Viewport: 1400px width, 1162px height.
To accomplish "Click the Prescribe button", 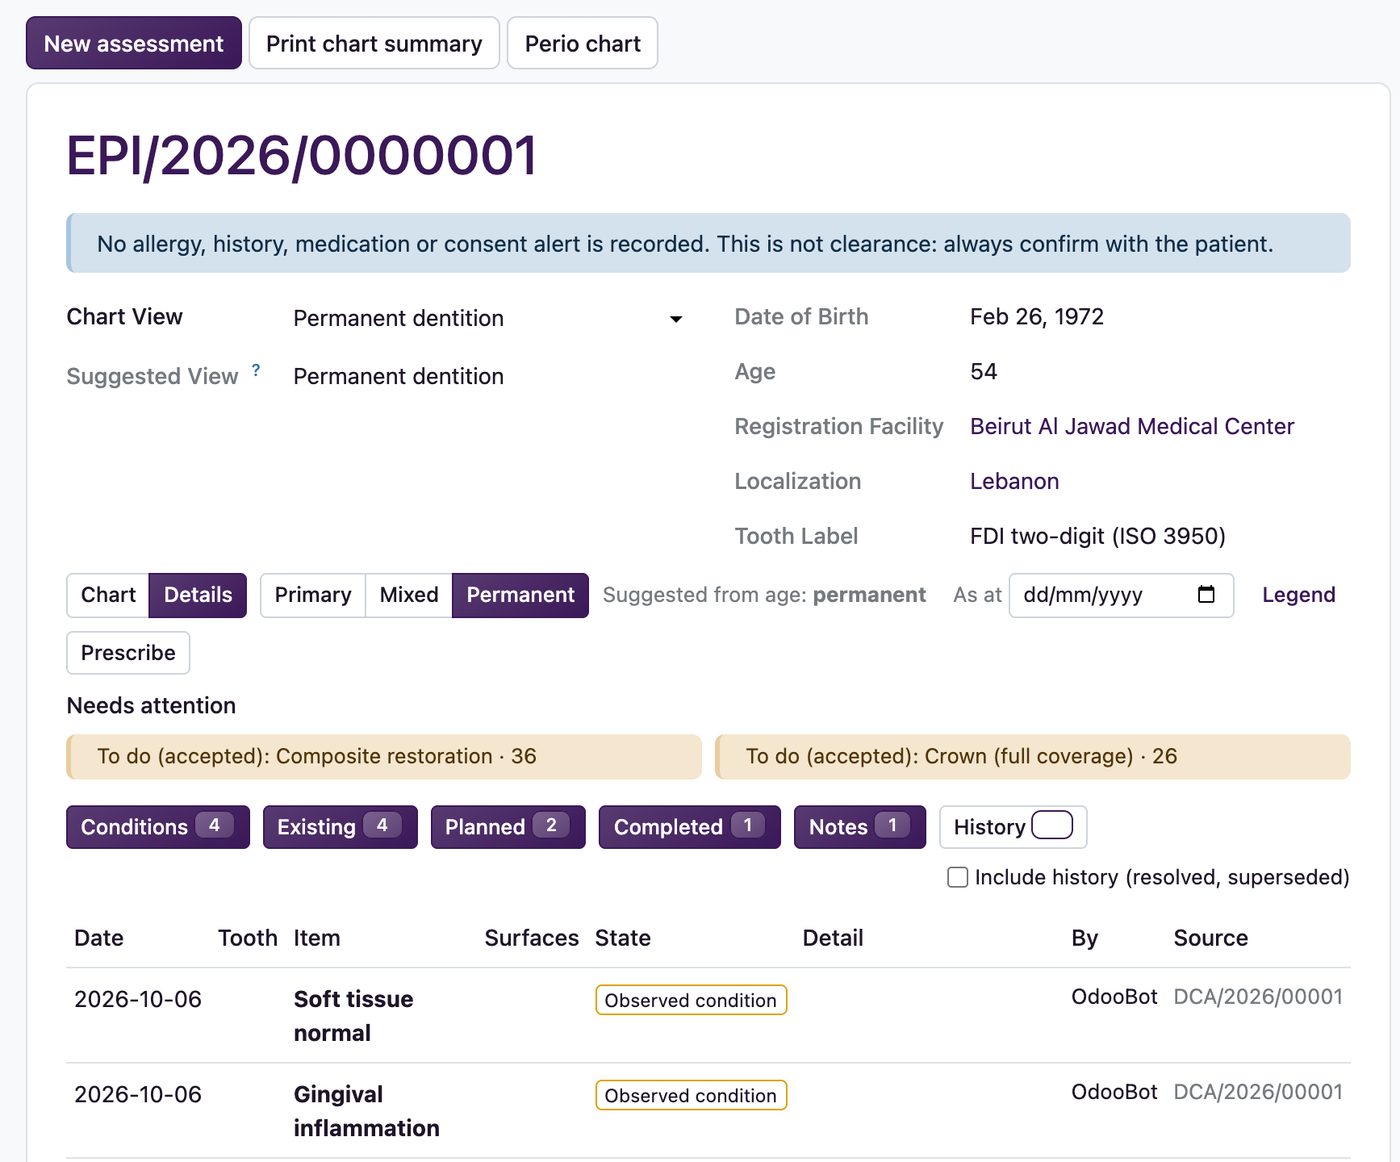I will (x=128, y=653).
